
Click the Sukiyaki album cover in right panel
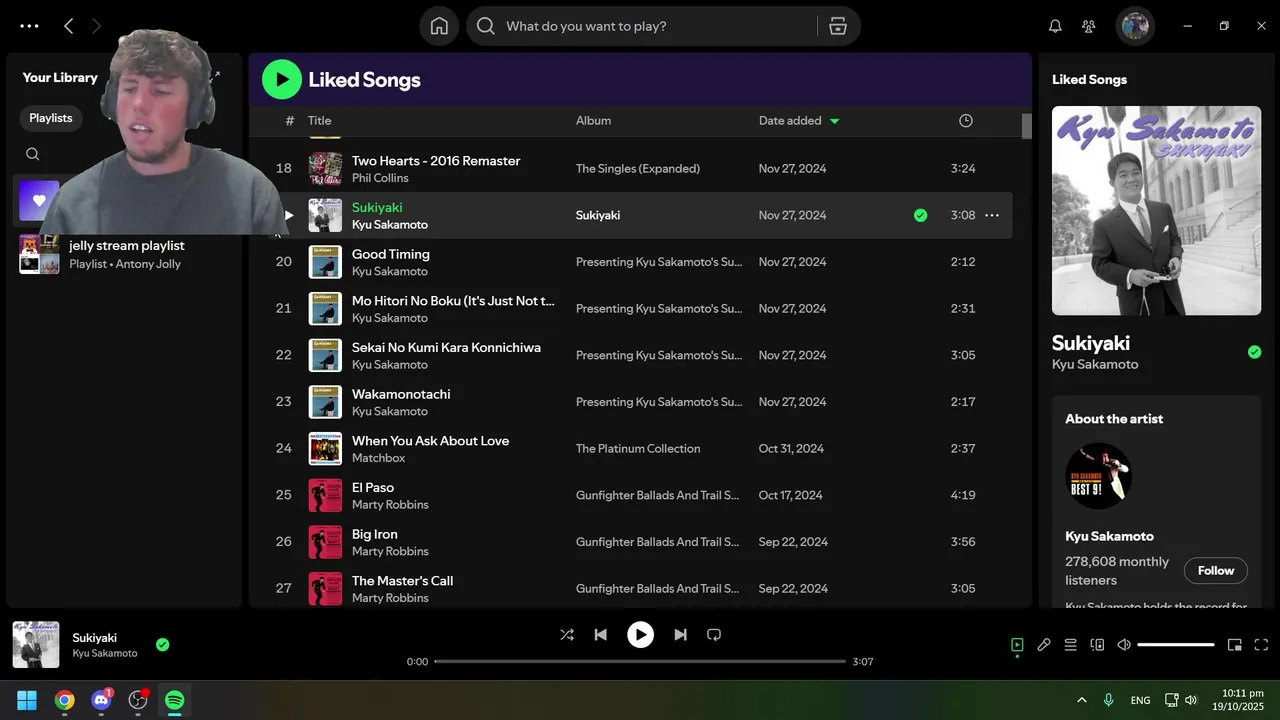[x=1156, y=210]
